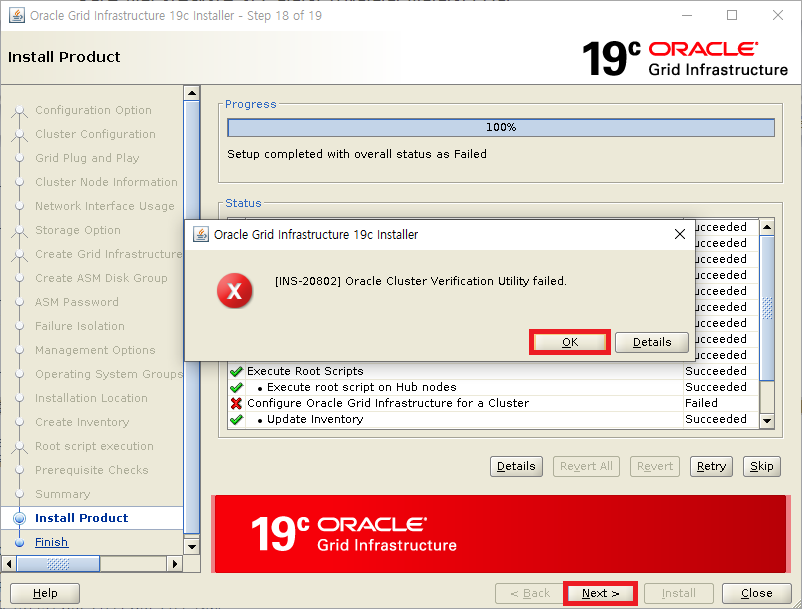The width and height of the screenshot is (802, 609).
Task: Click sidebar horizontal scroll left arrow
Action: pyautogui.click(x=9, y=564)
